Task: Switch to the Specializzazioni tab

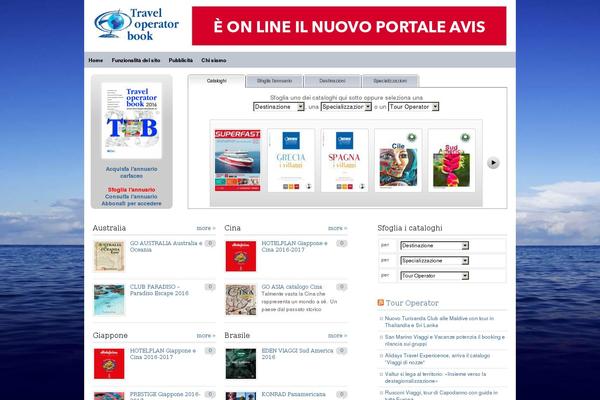Action: click(x=390, y=81)
